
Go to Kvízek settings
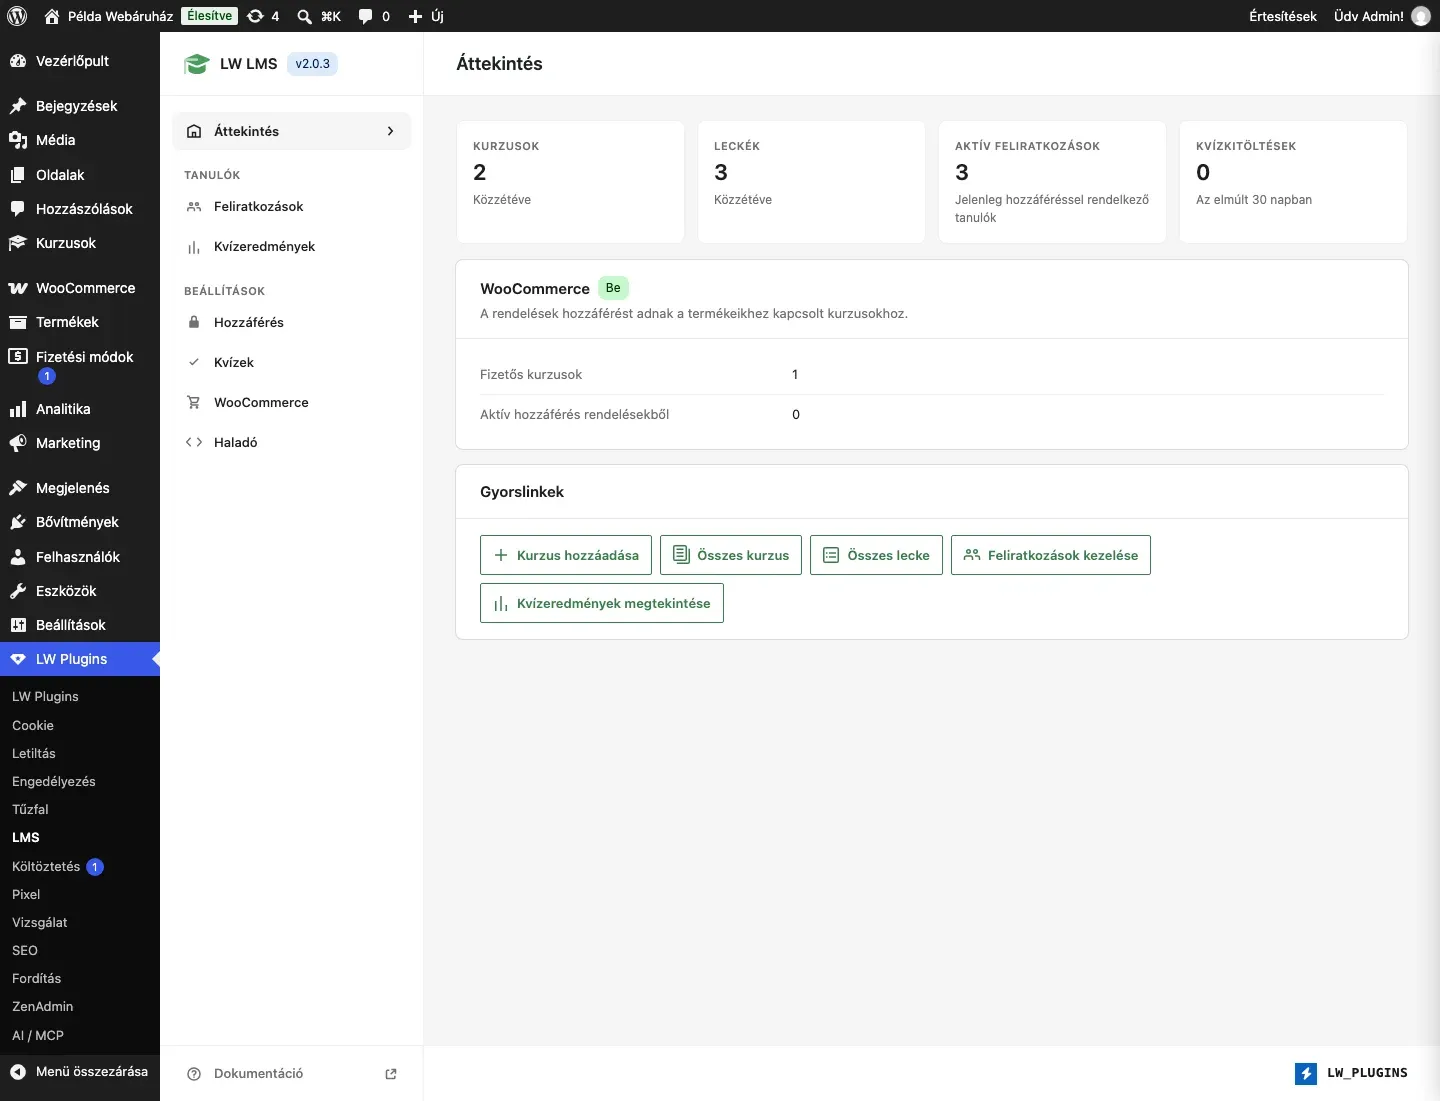click(292, 362)
